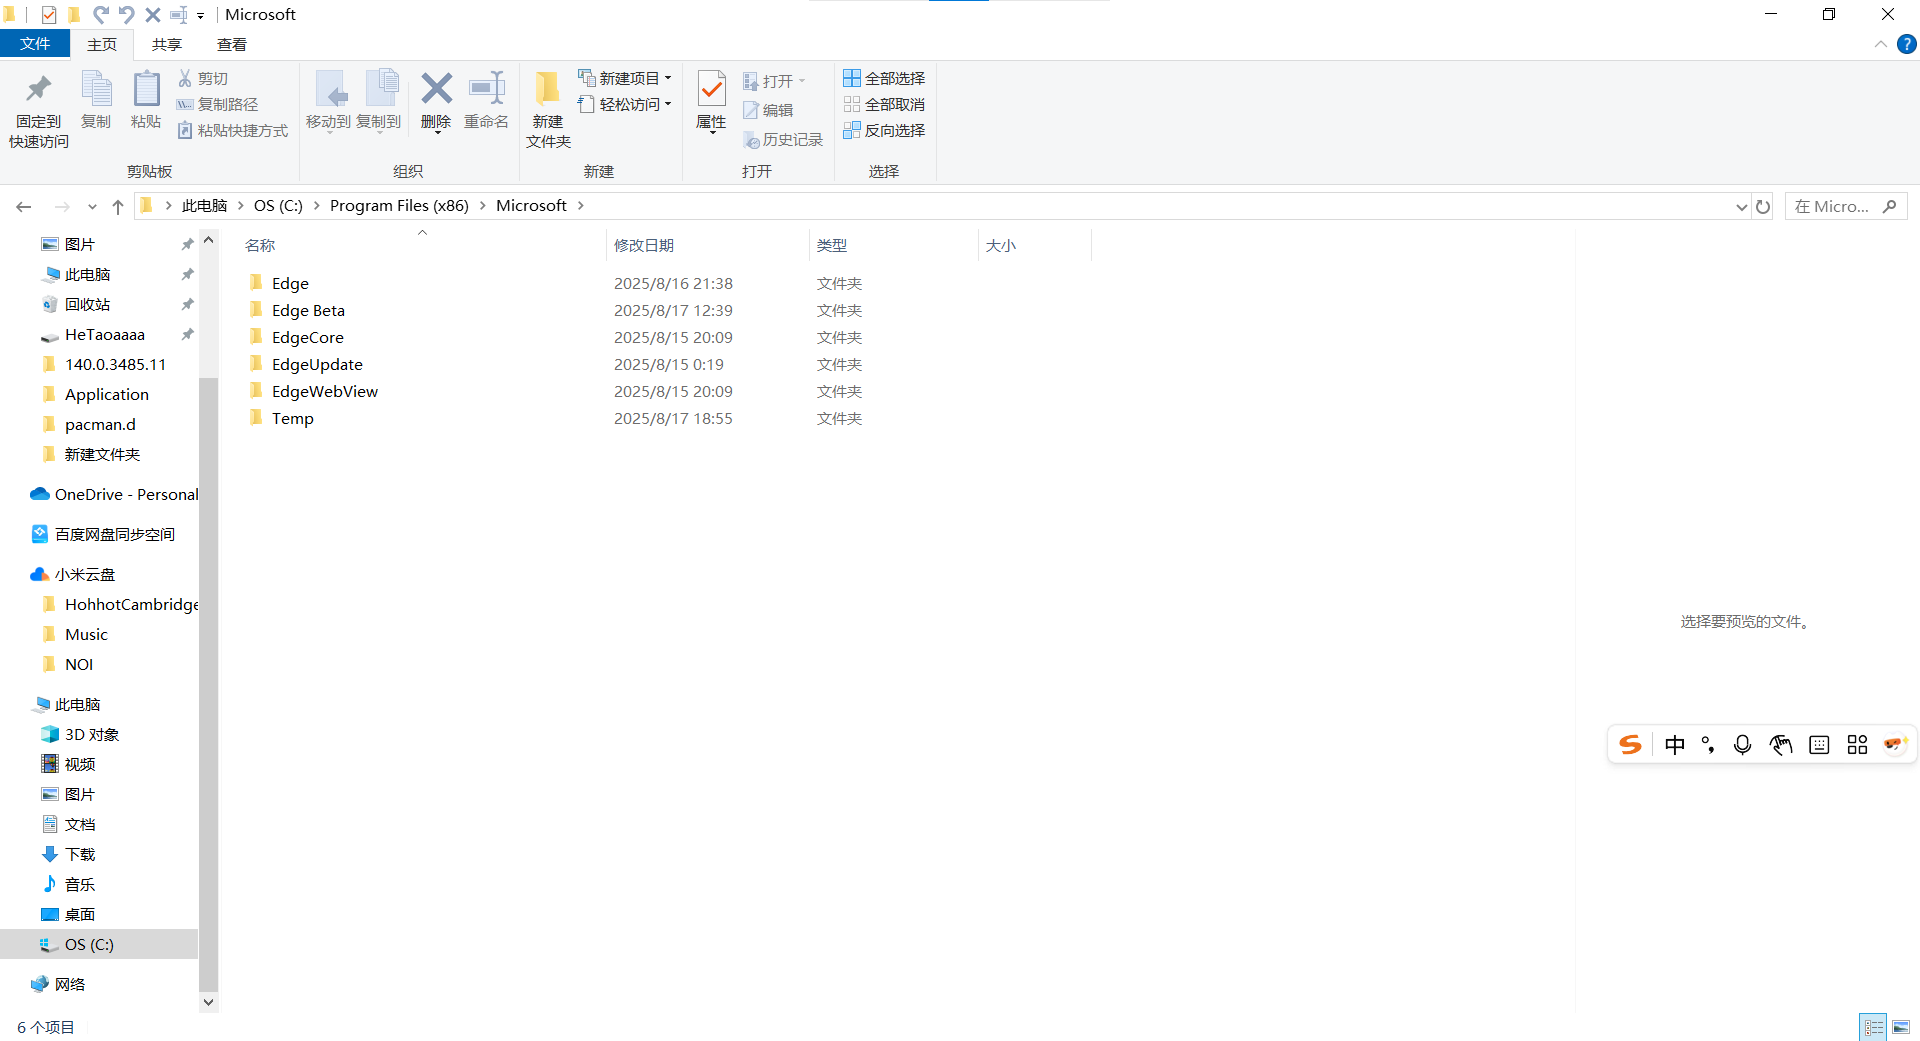
Task: Click the navigation pane scroll down arrow
Action: (208, 1001)
